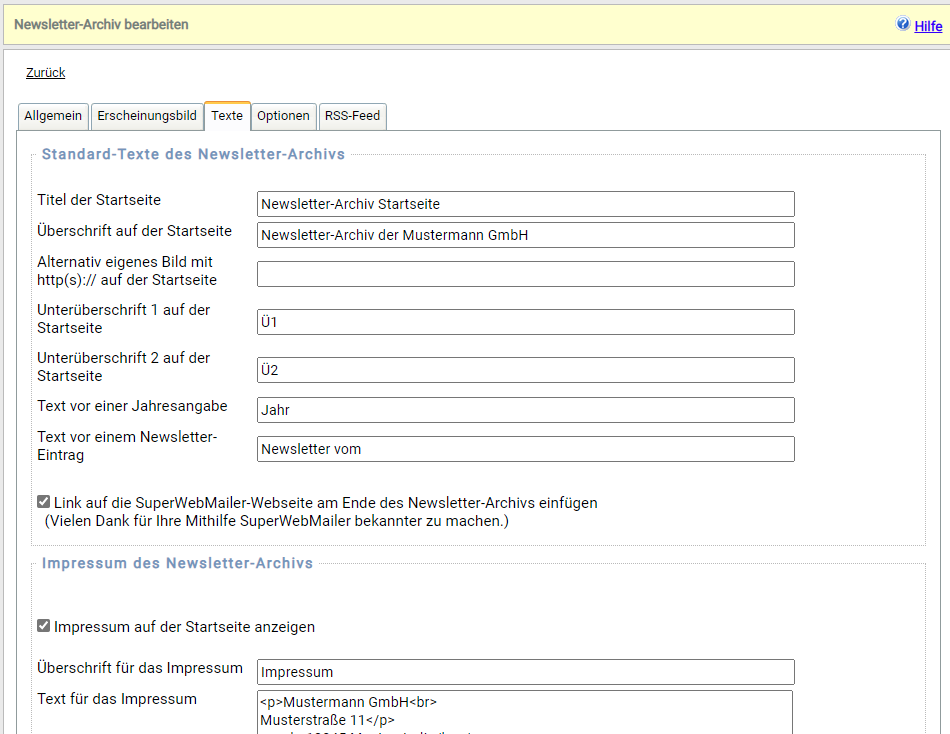Click the Titel der Startseite field
The width and height of the screenshot is (950, 734).
point(525,204)
